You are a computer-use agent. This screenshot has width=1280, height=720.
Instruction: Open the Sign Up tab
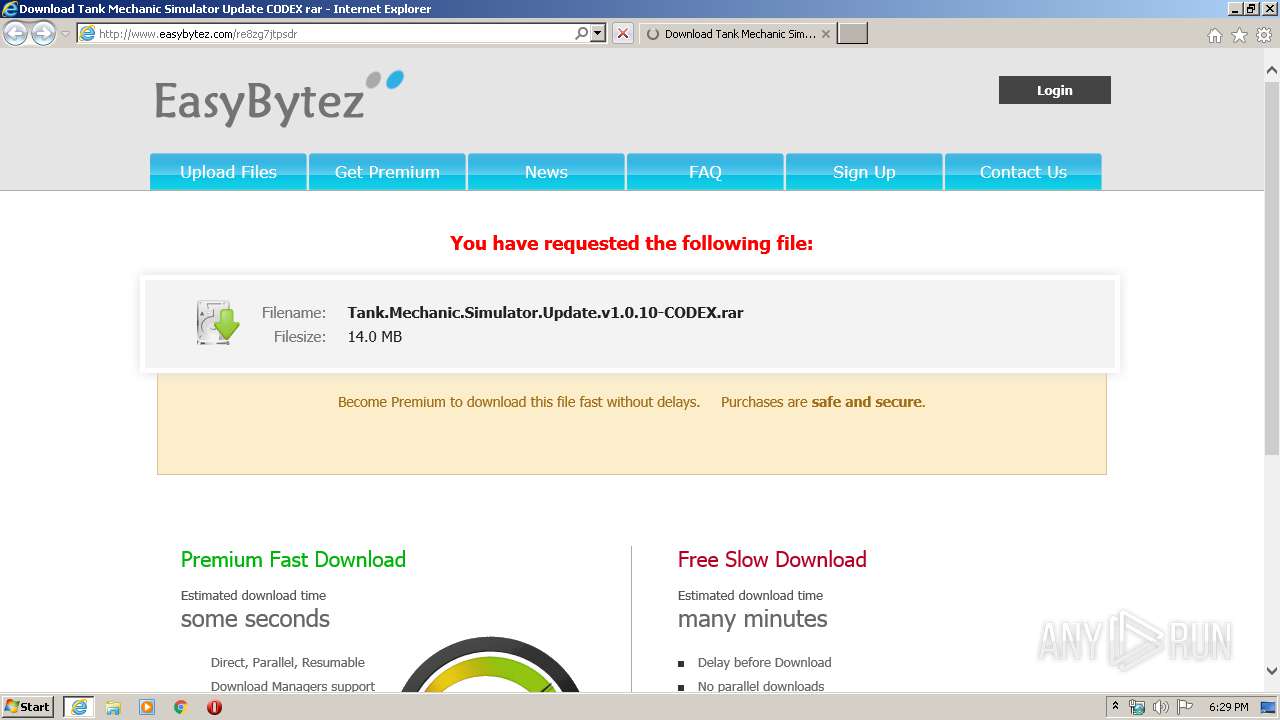(x=864, y=172)
